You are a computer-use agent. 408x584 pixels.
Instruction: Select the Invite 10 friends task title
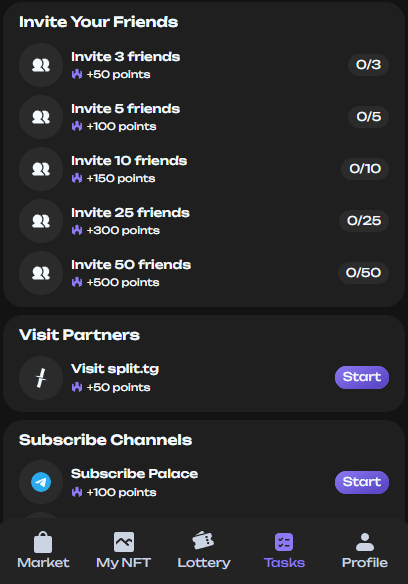pyautogui.click(x=129, y=161)
